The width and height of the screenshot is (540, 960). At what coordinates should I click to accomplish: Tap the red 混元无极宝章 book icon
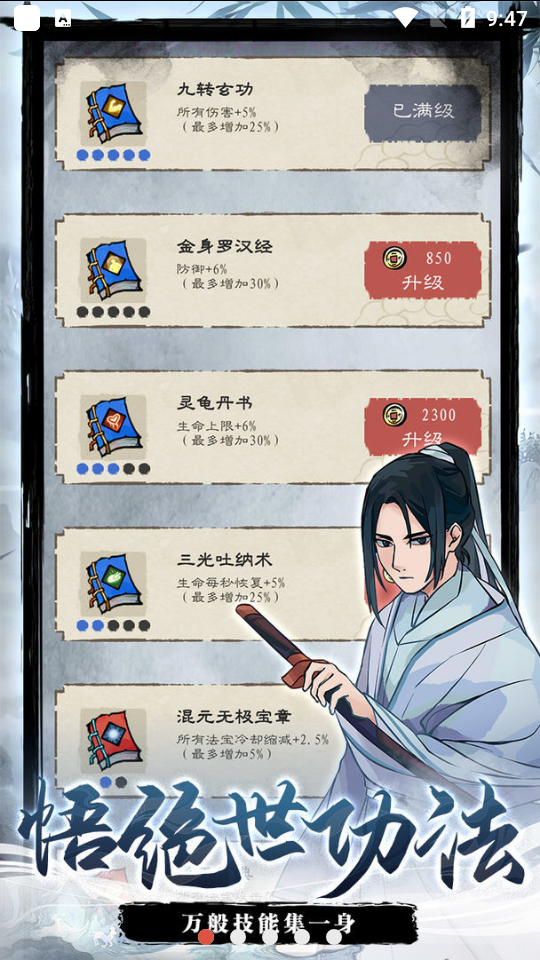(113, 741)
